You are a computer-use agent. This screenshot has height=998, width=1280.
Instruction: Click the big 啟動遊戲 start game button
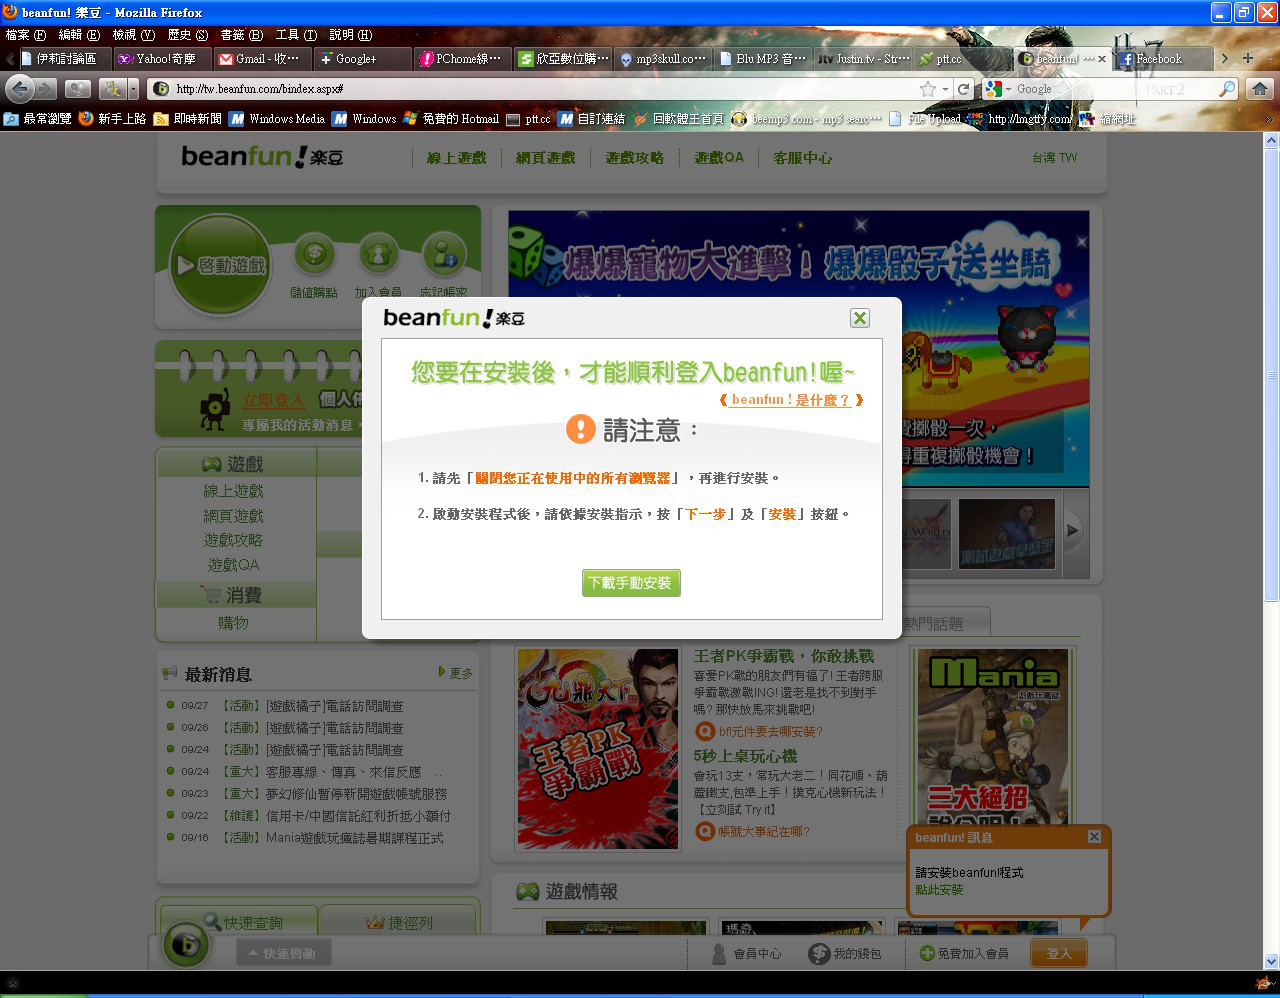(220, 265)
